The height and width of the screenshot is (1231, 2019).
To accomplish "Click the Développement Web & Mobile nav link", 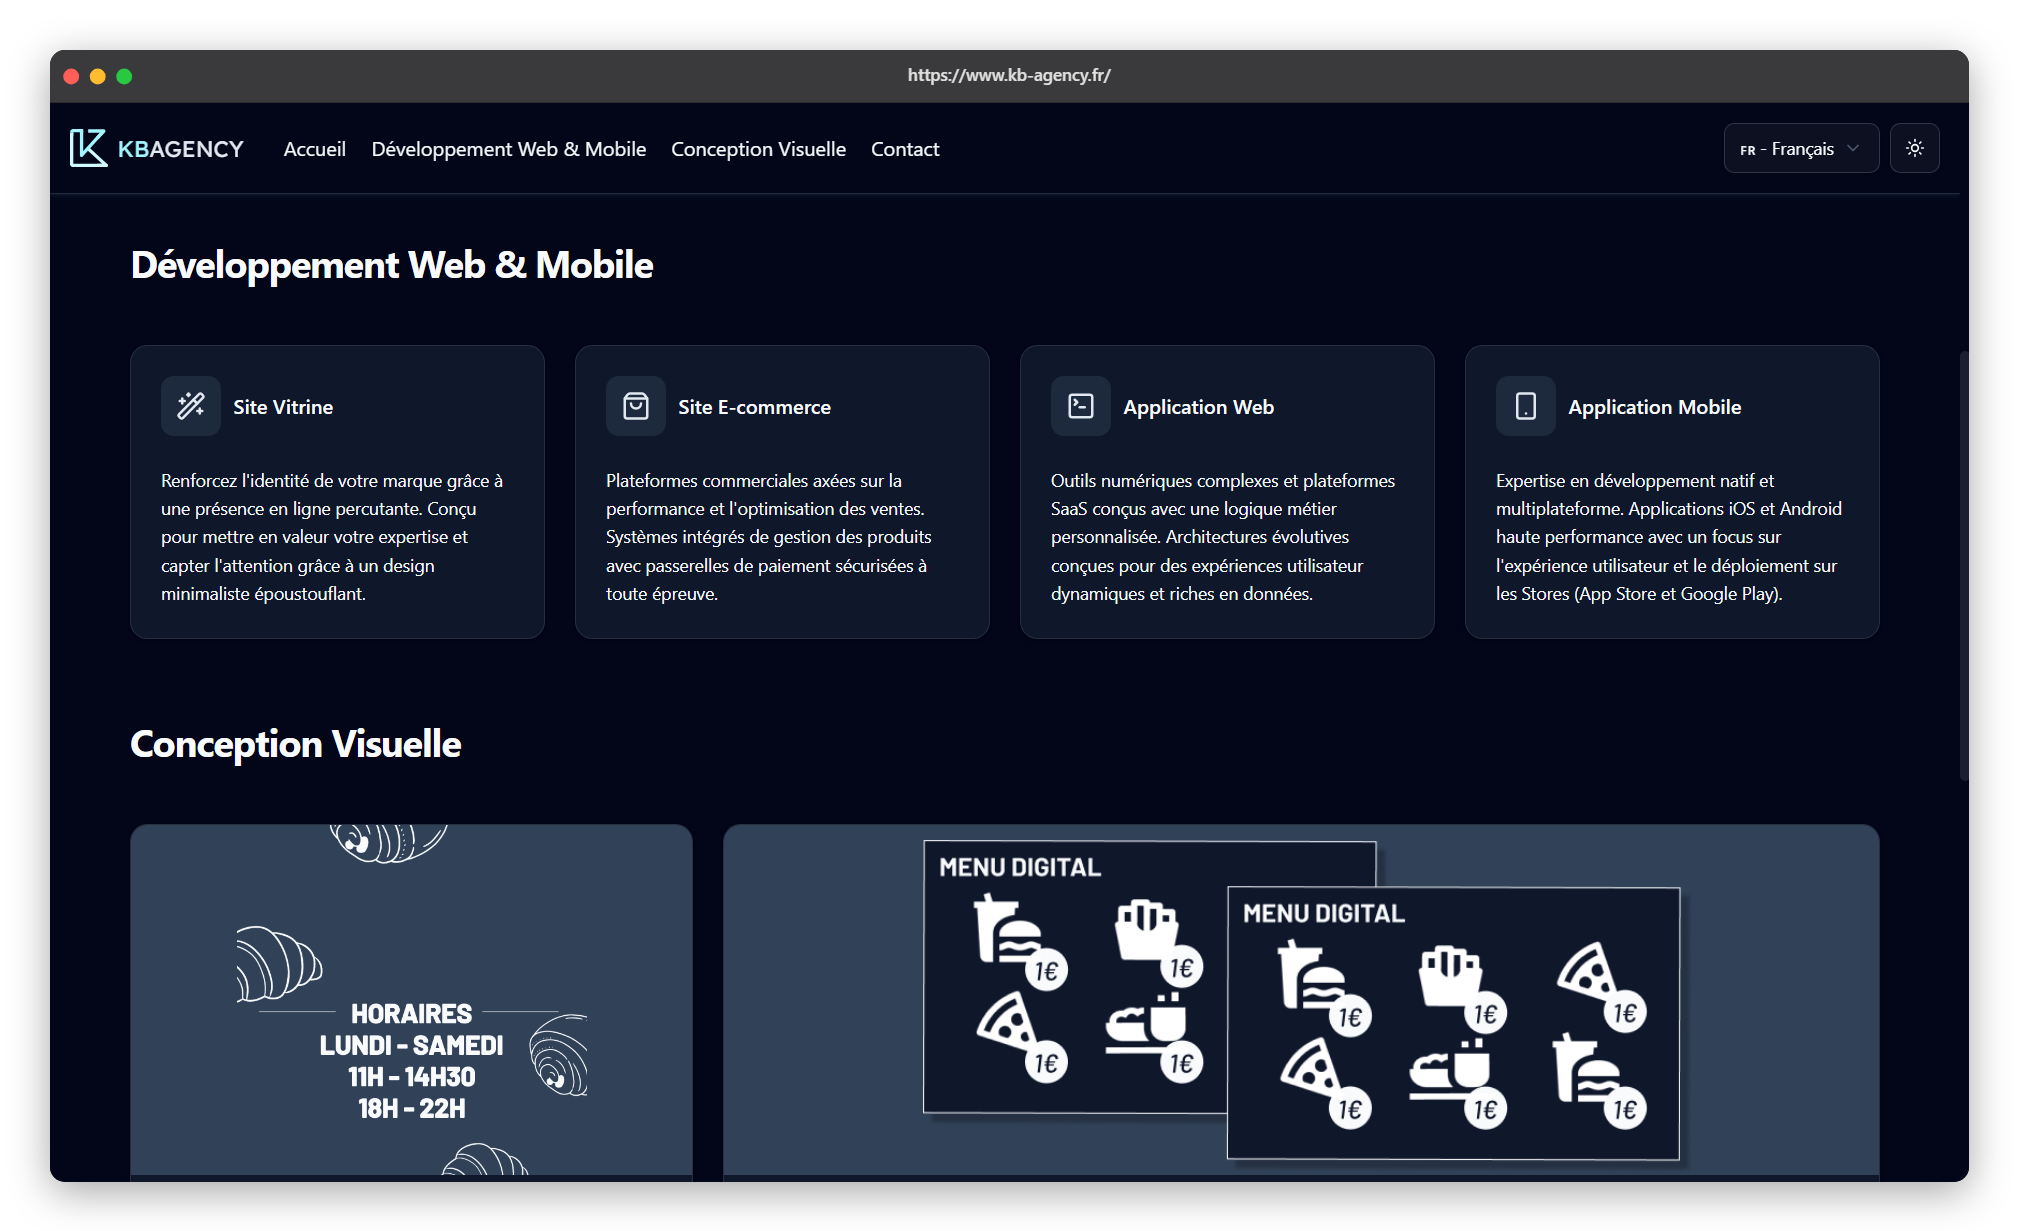I will 508,148.
